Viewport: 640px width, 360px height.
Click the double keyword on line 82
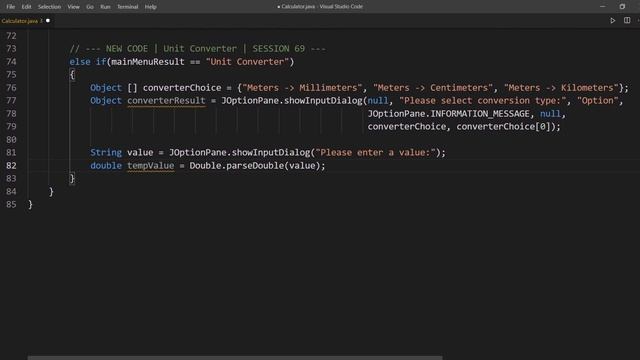click(106, 166)
